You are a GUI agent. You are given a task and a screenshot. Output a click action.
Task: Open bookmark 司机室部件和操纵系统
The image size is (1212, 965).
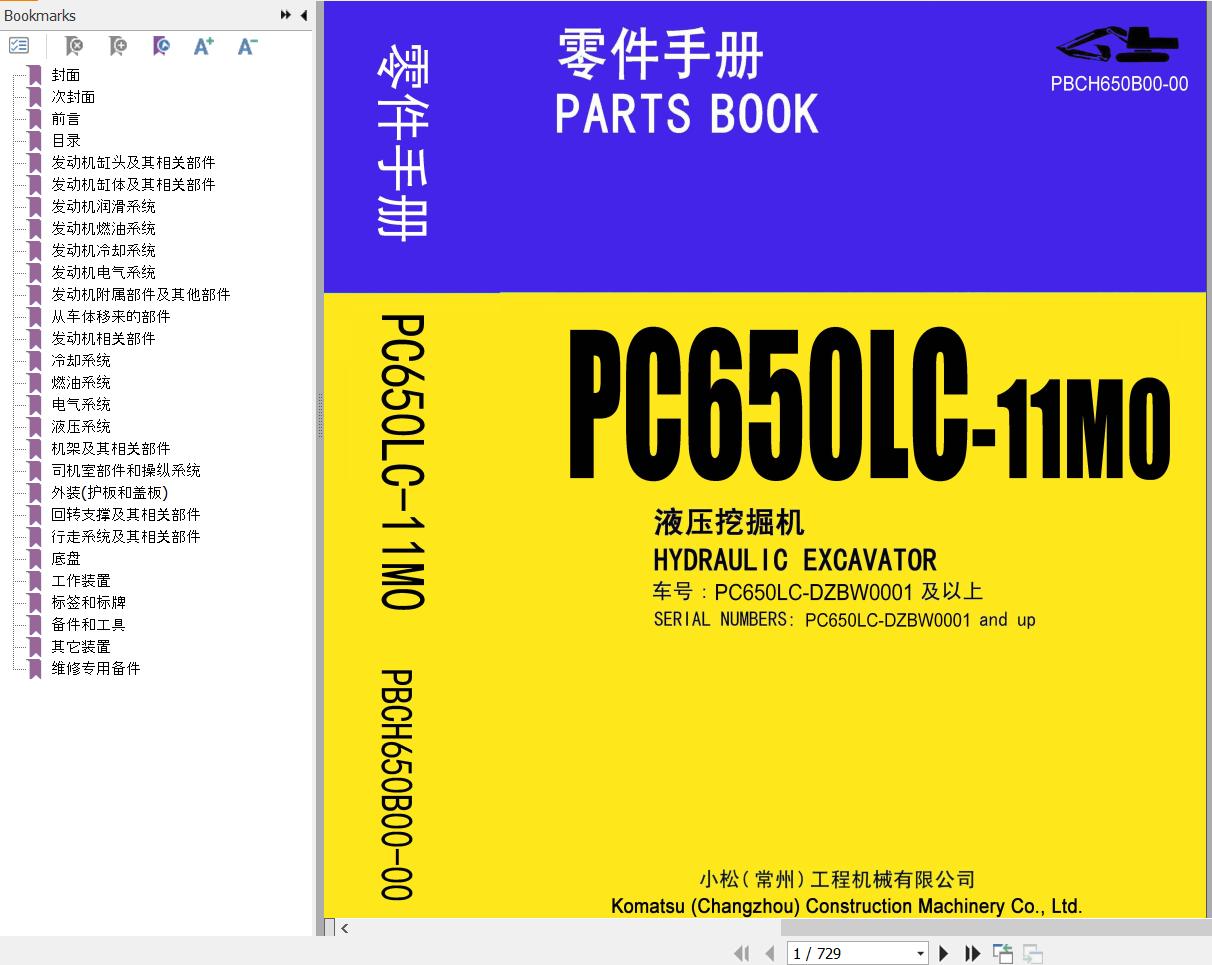(126, 471)
